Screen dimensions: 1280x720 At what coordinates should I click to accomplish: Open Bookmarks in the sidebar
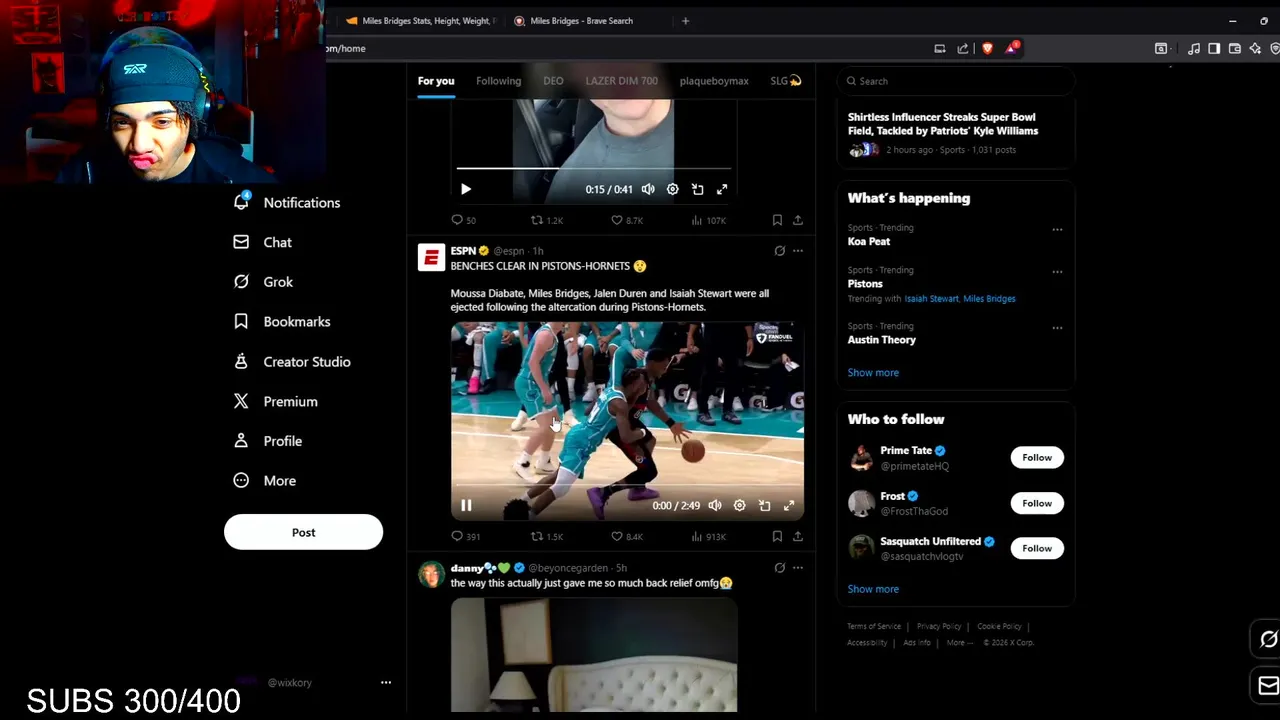point(281,321)
